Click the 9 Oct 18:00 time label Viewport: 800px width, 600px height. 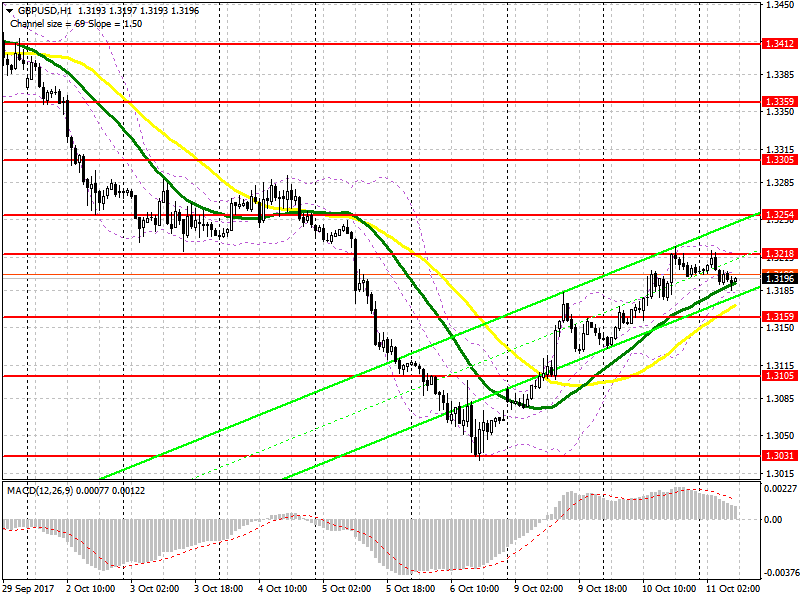[603, 589]
